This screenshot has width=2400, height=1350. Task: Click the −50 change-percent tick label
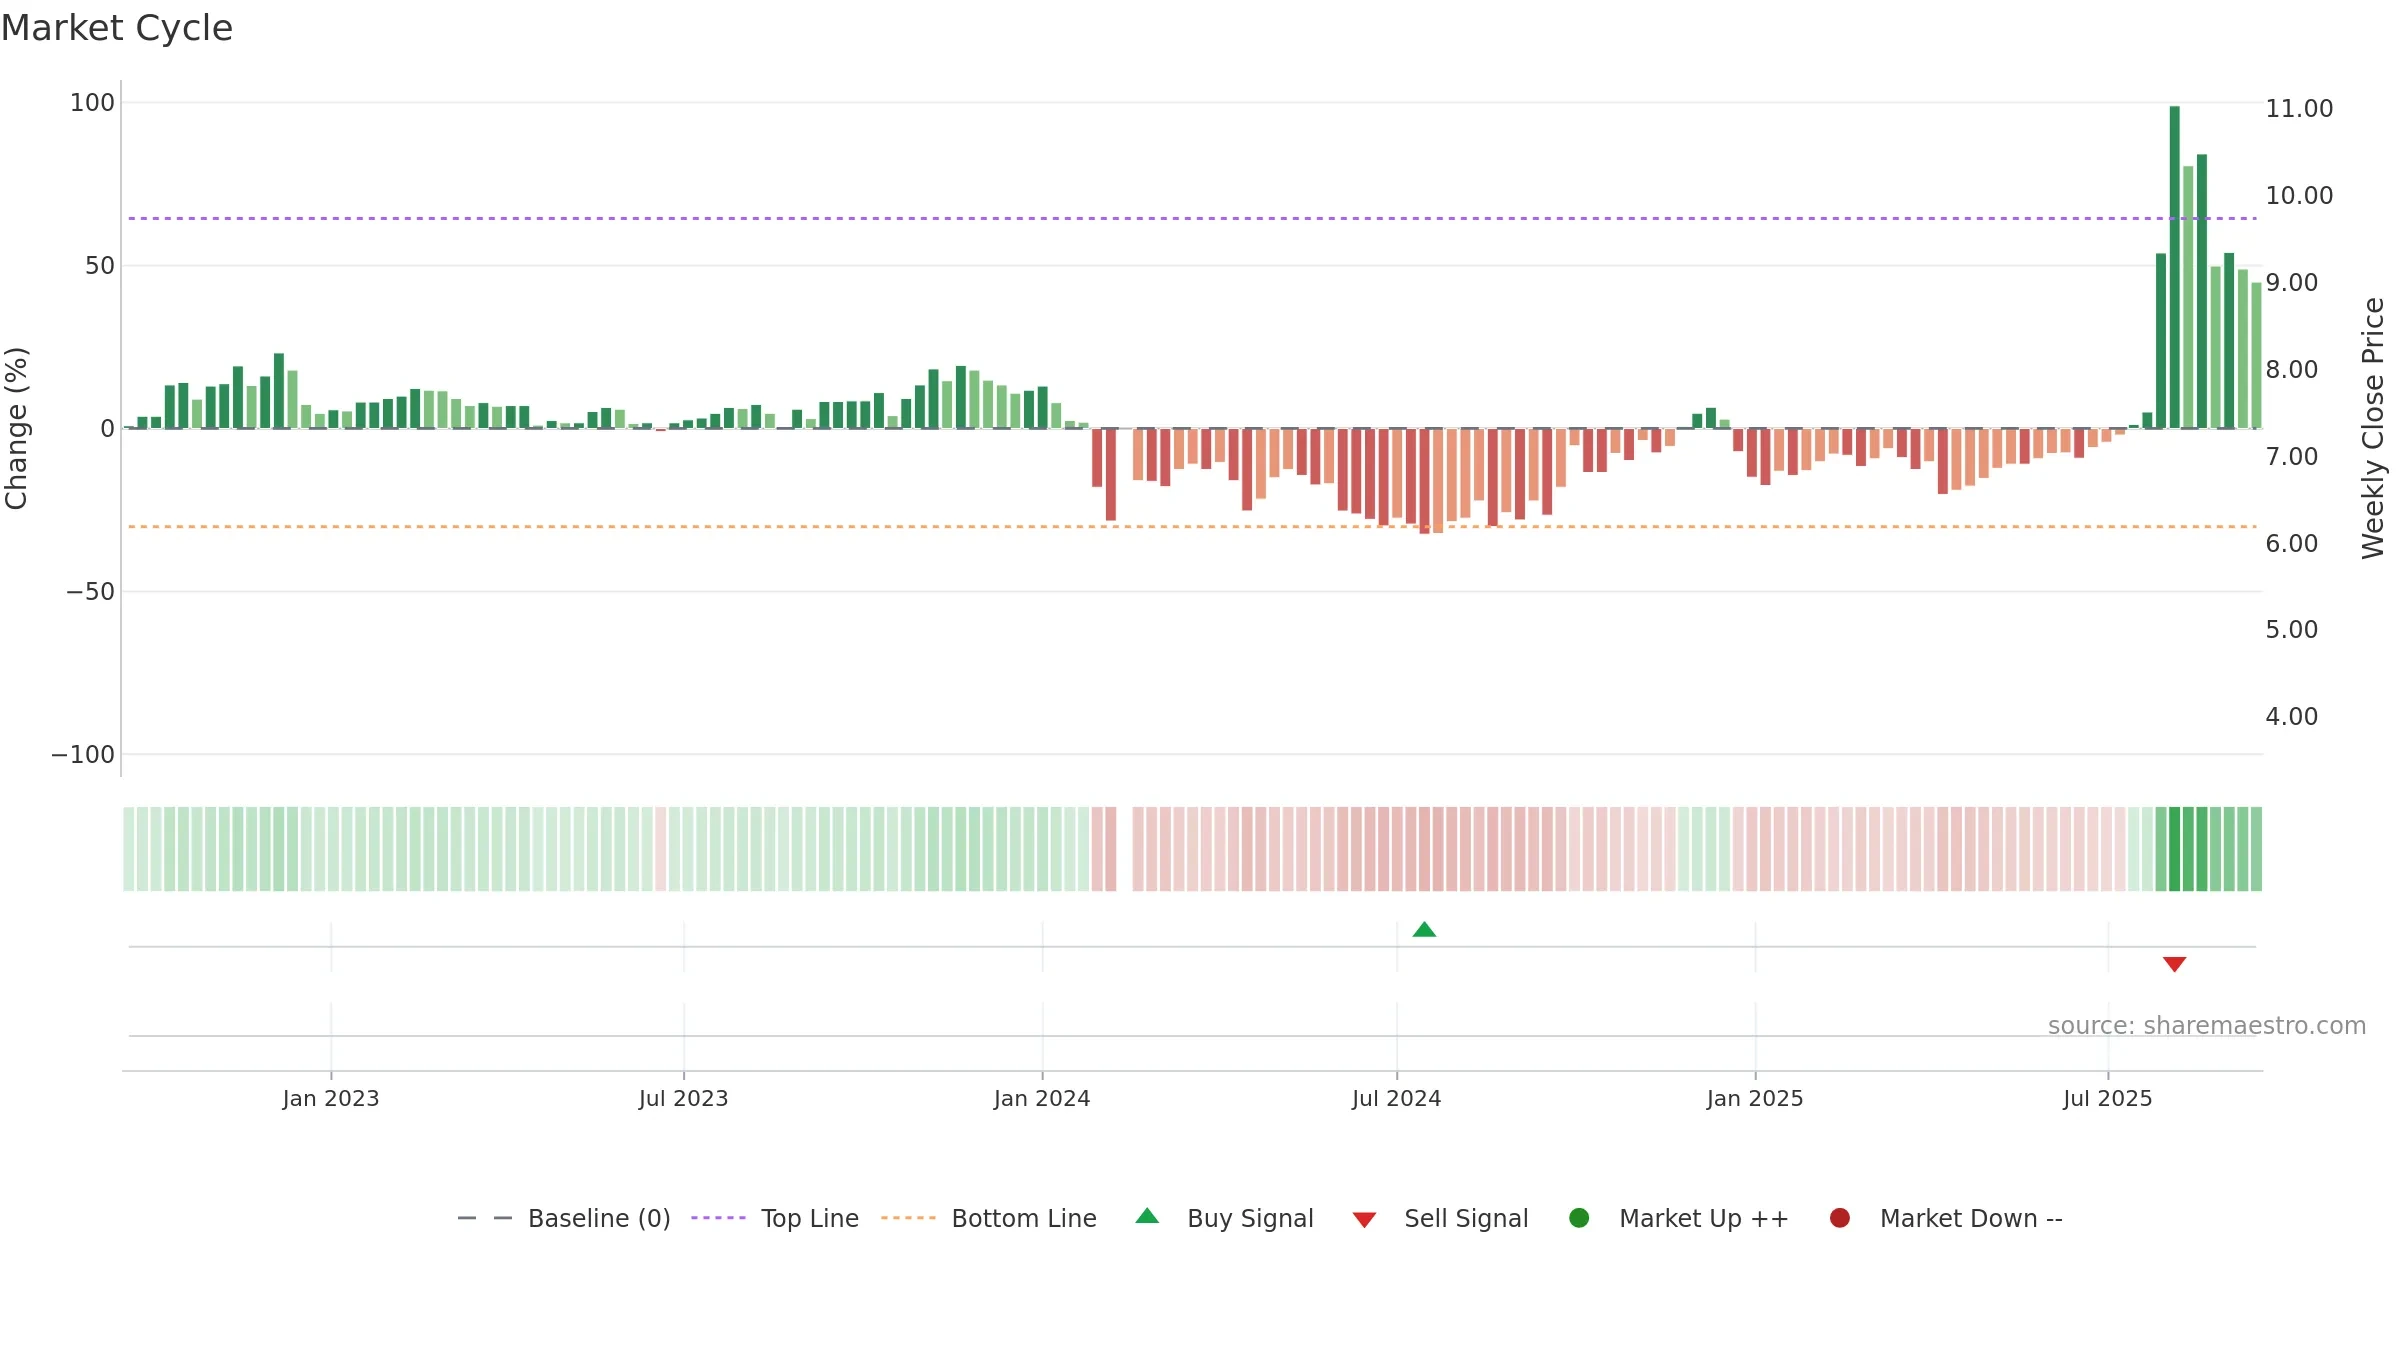pyautogui.click(x=90, y=591)
